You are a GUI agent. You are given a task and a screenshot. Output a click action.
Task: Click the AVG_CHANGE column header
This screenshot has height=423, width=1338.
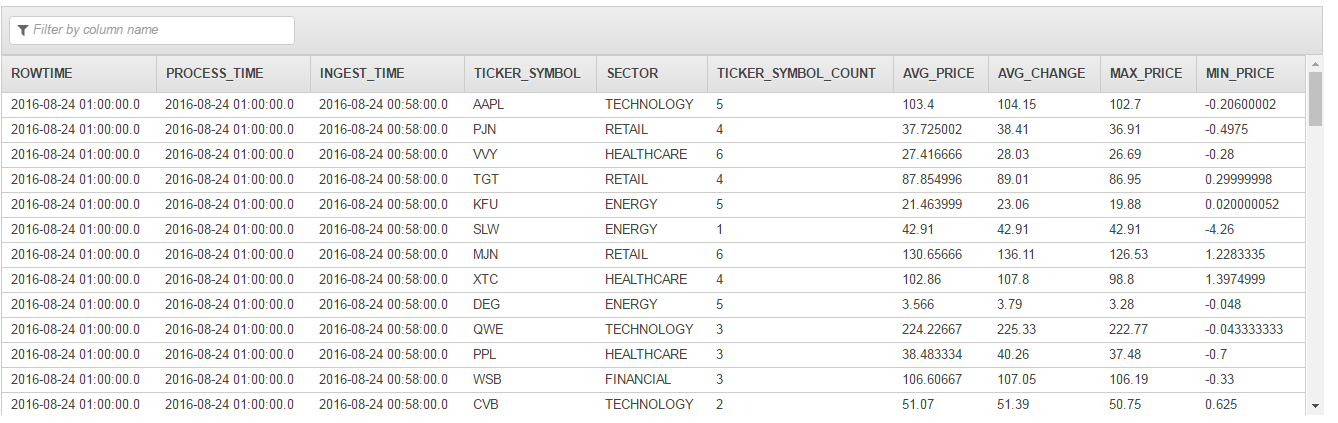pos(1045,73)
